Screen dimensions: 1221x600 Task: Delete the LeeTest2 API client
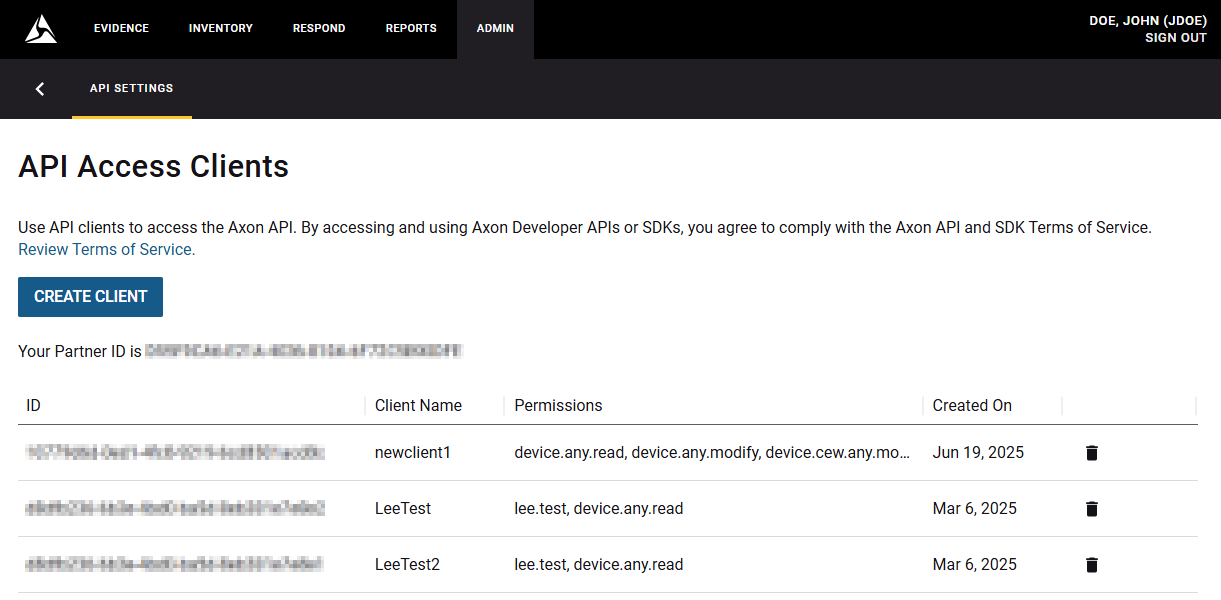coord(1092,565)
